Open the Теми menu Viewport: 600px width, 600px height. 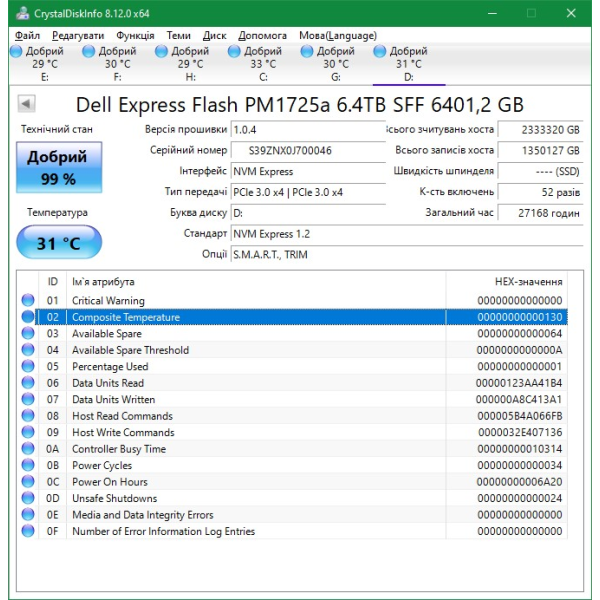point(178,36)
